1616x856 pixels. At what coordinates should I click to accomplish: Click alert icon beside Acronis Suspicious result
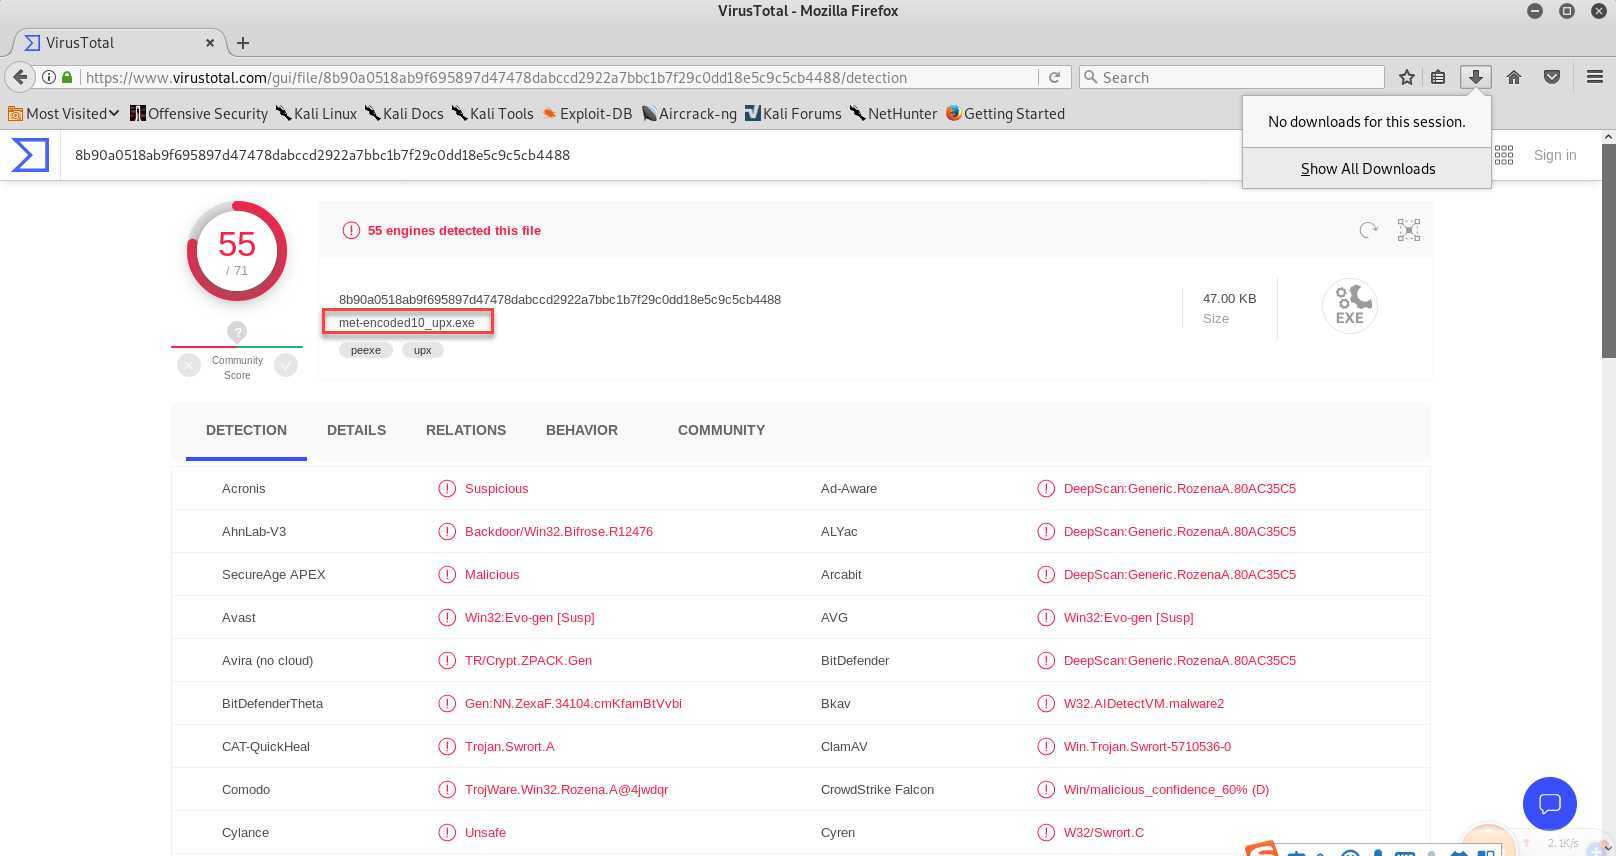(x=447, y=489)
